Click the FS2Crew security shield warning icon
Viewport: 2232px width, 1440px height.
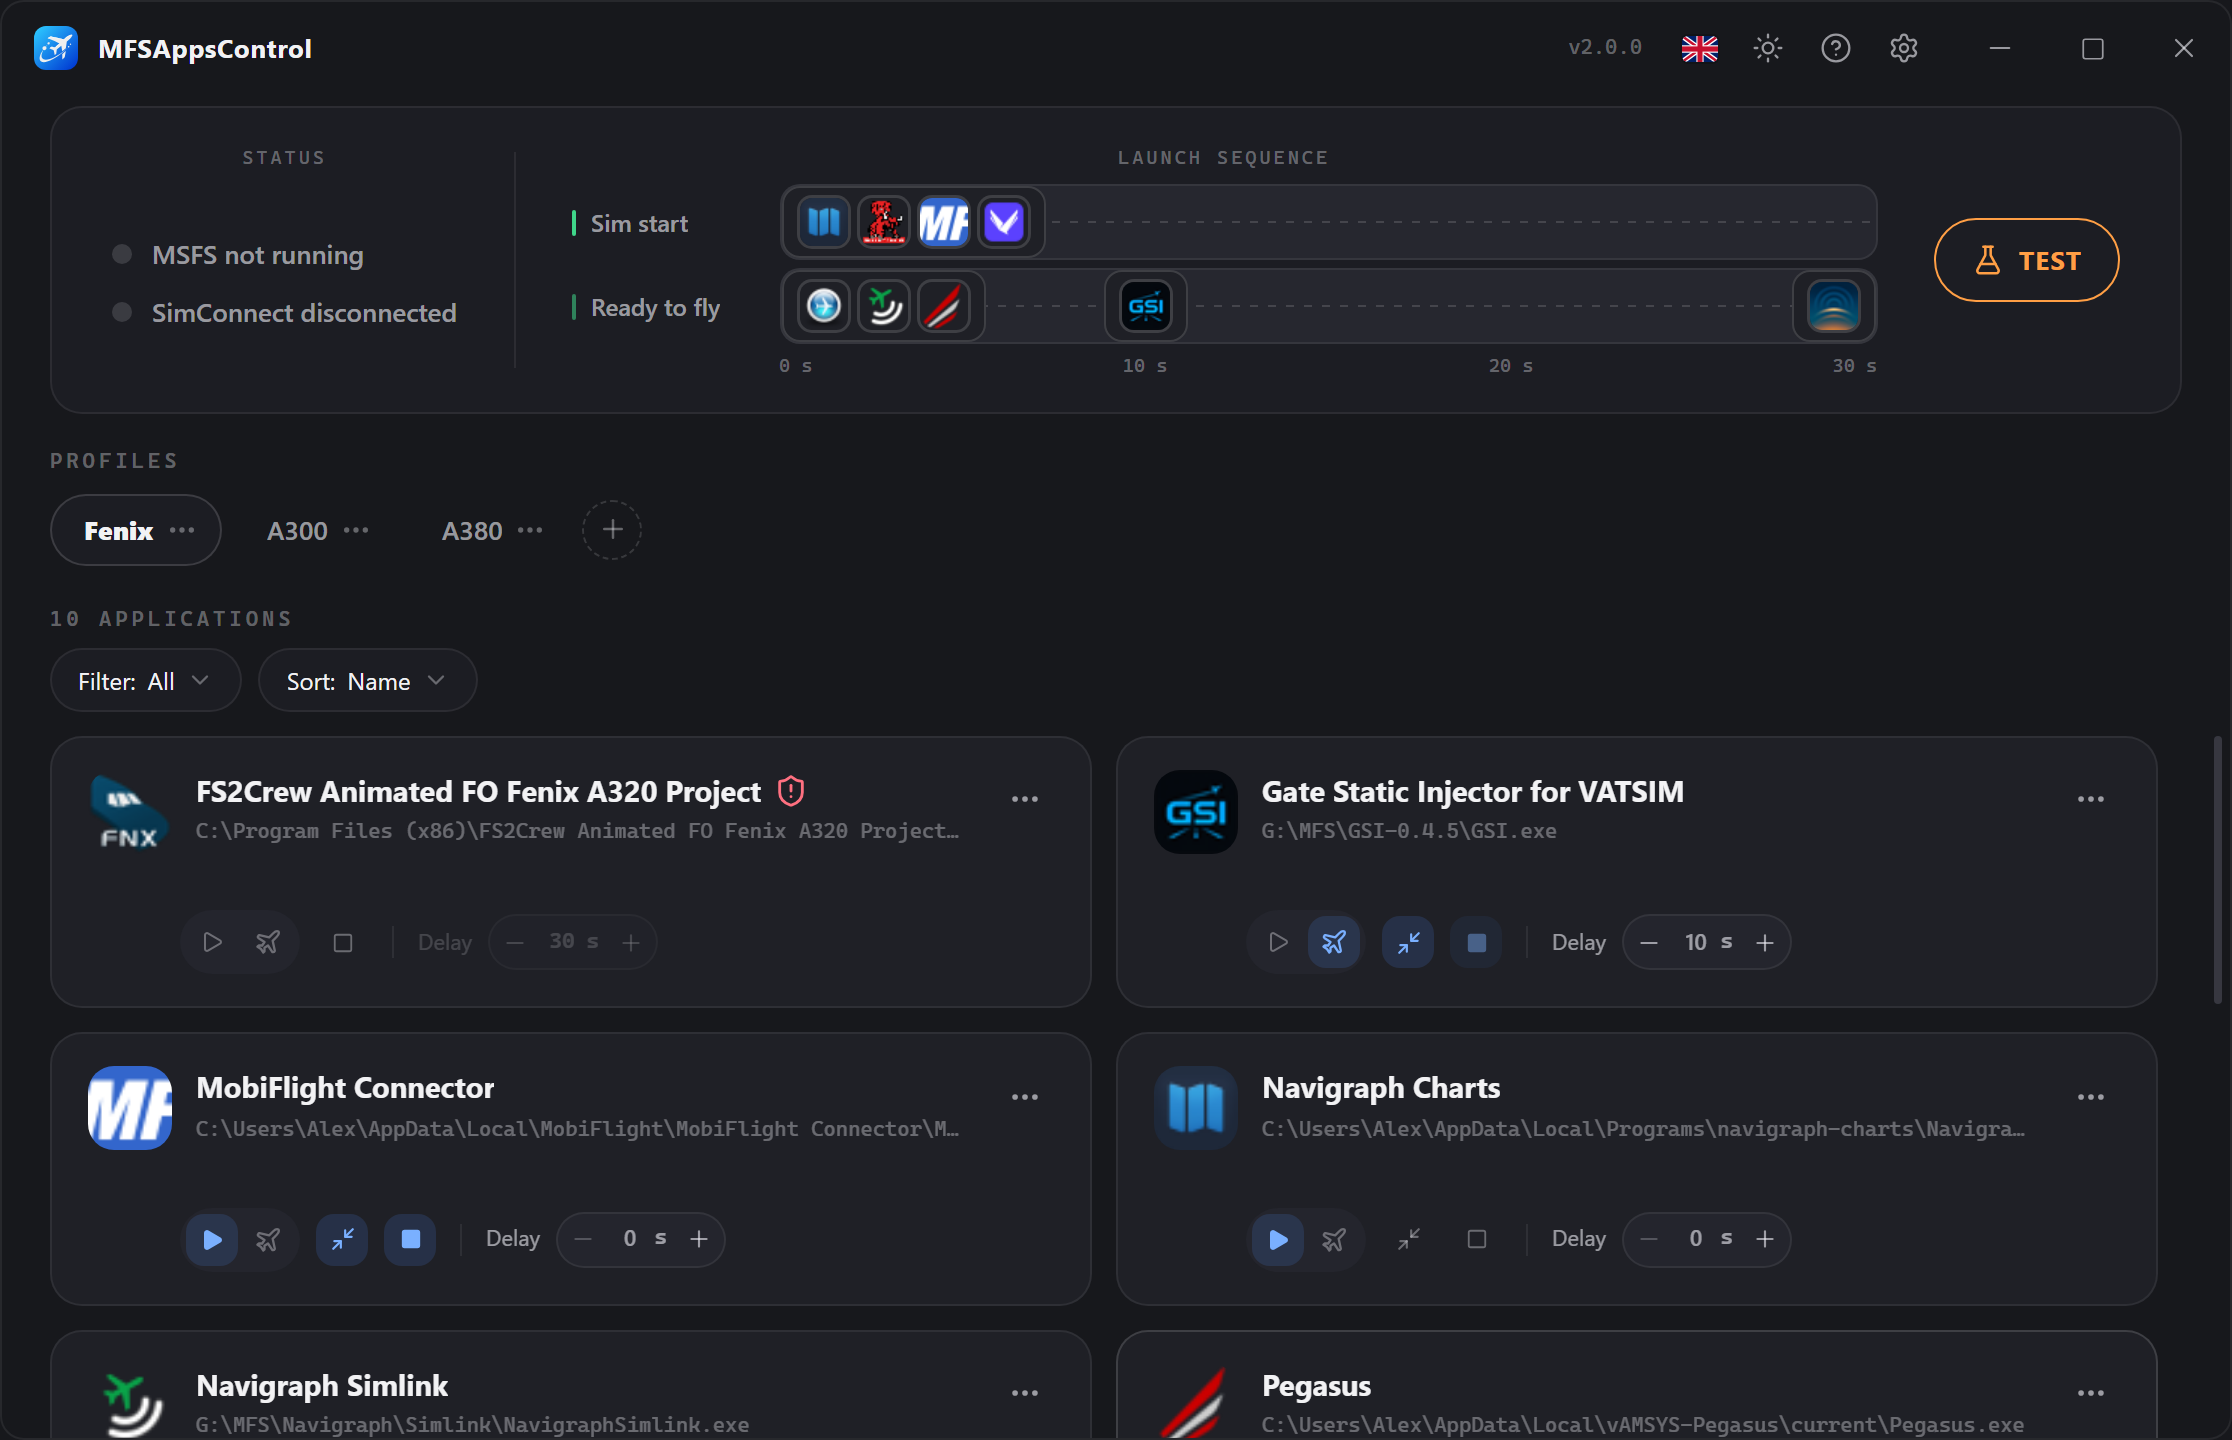790,791
